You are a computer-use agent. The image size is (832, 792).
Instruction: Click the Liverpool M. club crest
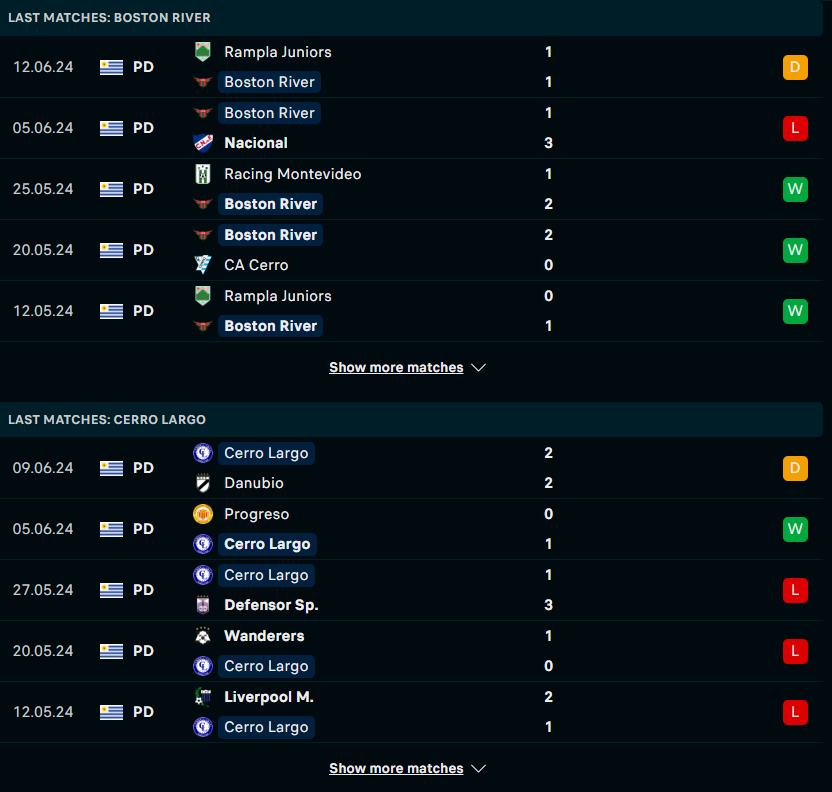tap(203, 697)
